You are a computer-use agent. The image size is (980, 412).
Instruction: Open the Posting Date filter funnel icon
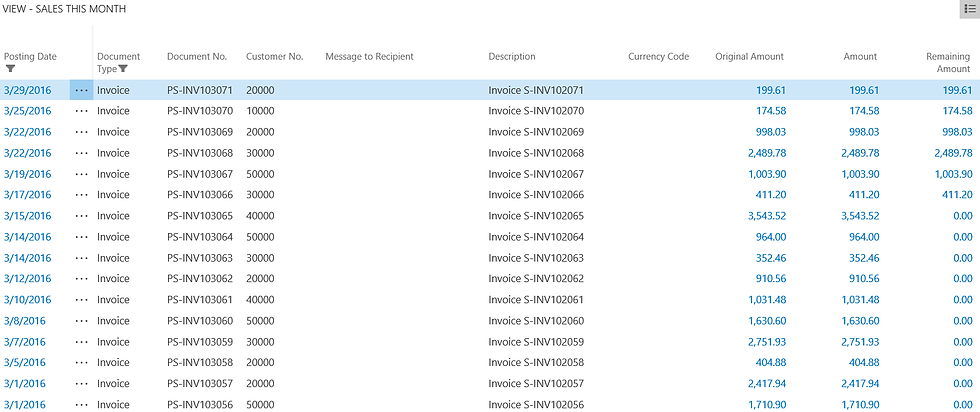click(10, 69)
